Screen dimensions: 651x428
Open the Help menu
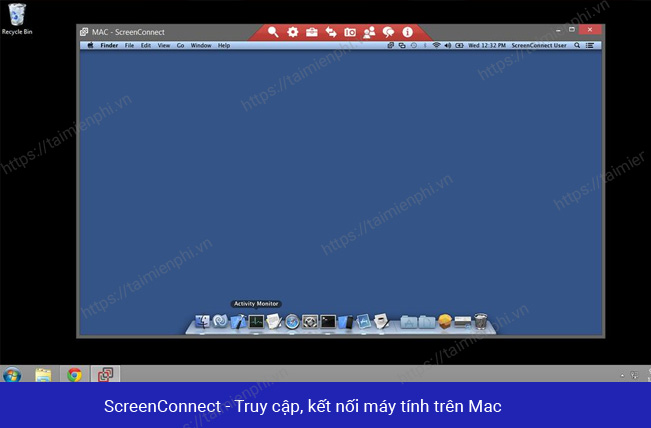(x=224, y=45)
